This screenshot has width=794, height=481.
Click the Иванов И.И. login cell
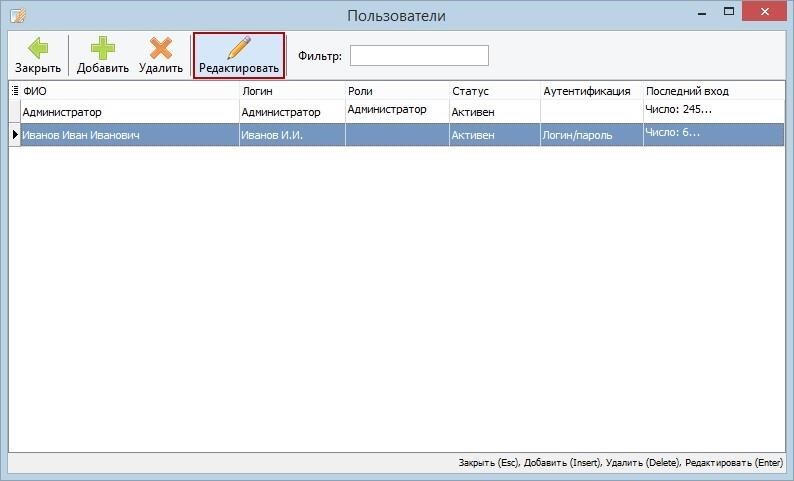tap(292, 135)
